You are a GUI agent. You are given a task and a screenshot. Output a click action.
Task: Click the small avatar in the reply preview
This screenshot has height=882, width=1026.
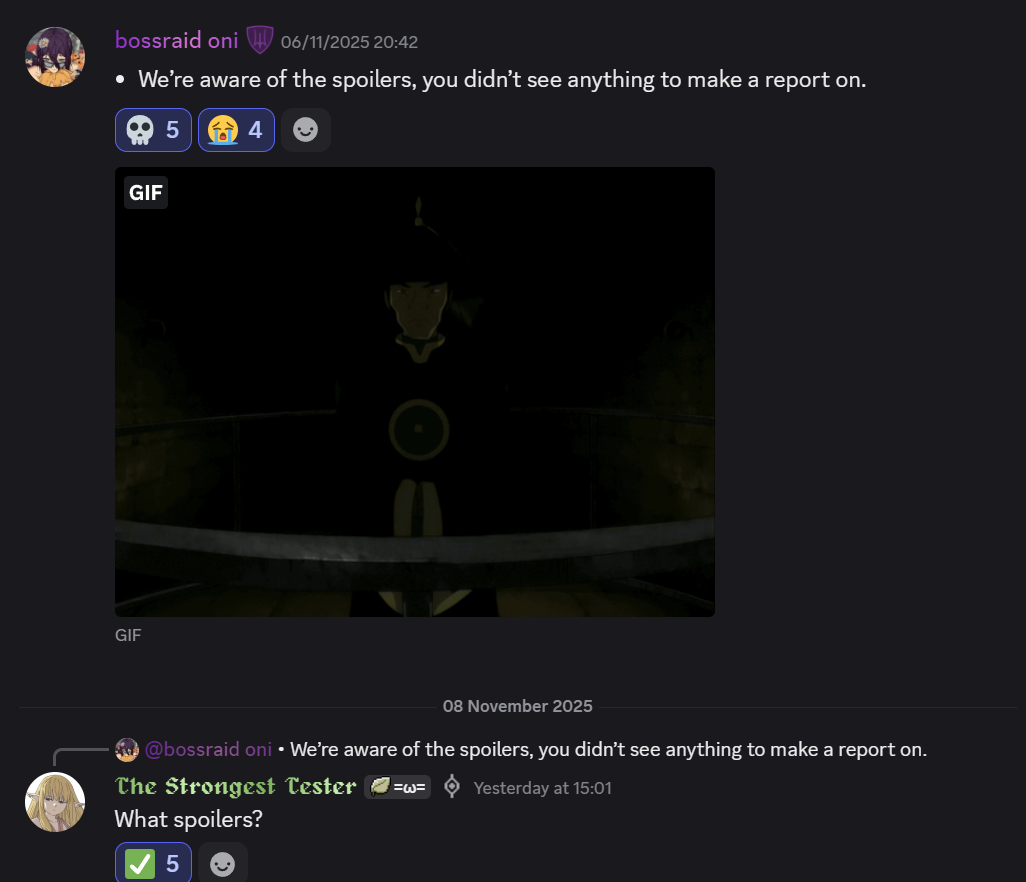[127, 750]
